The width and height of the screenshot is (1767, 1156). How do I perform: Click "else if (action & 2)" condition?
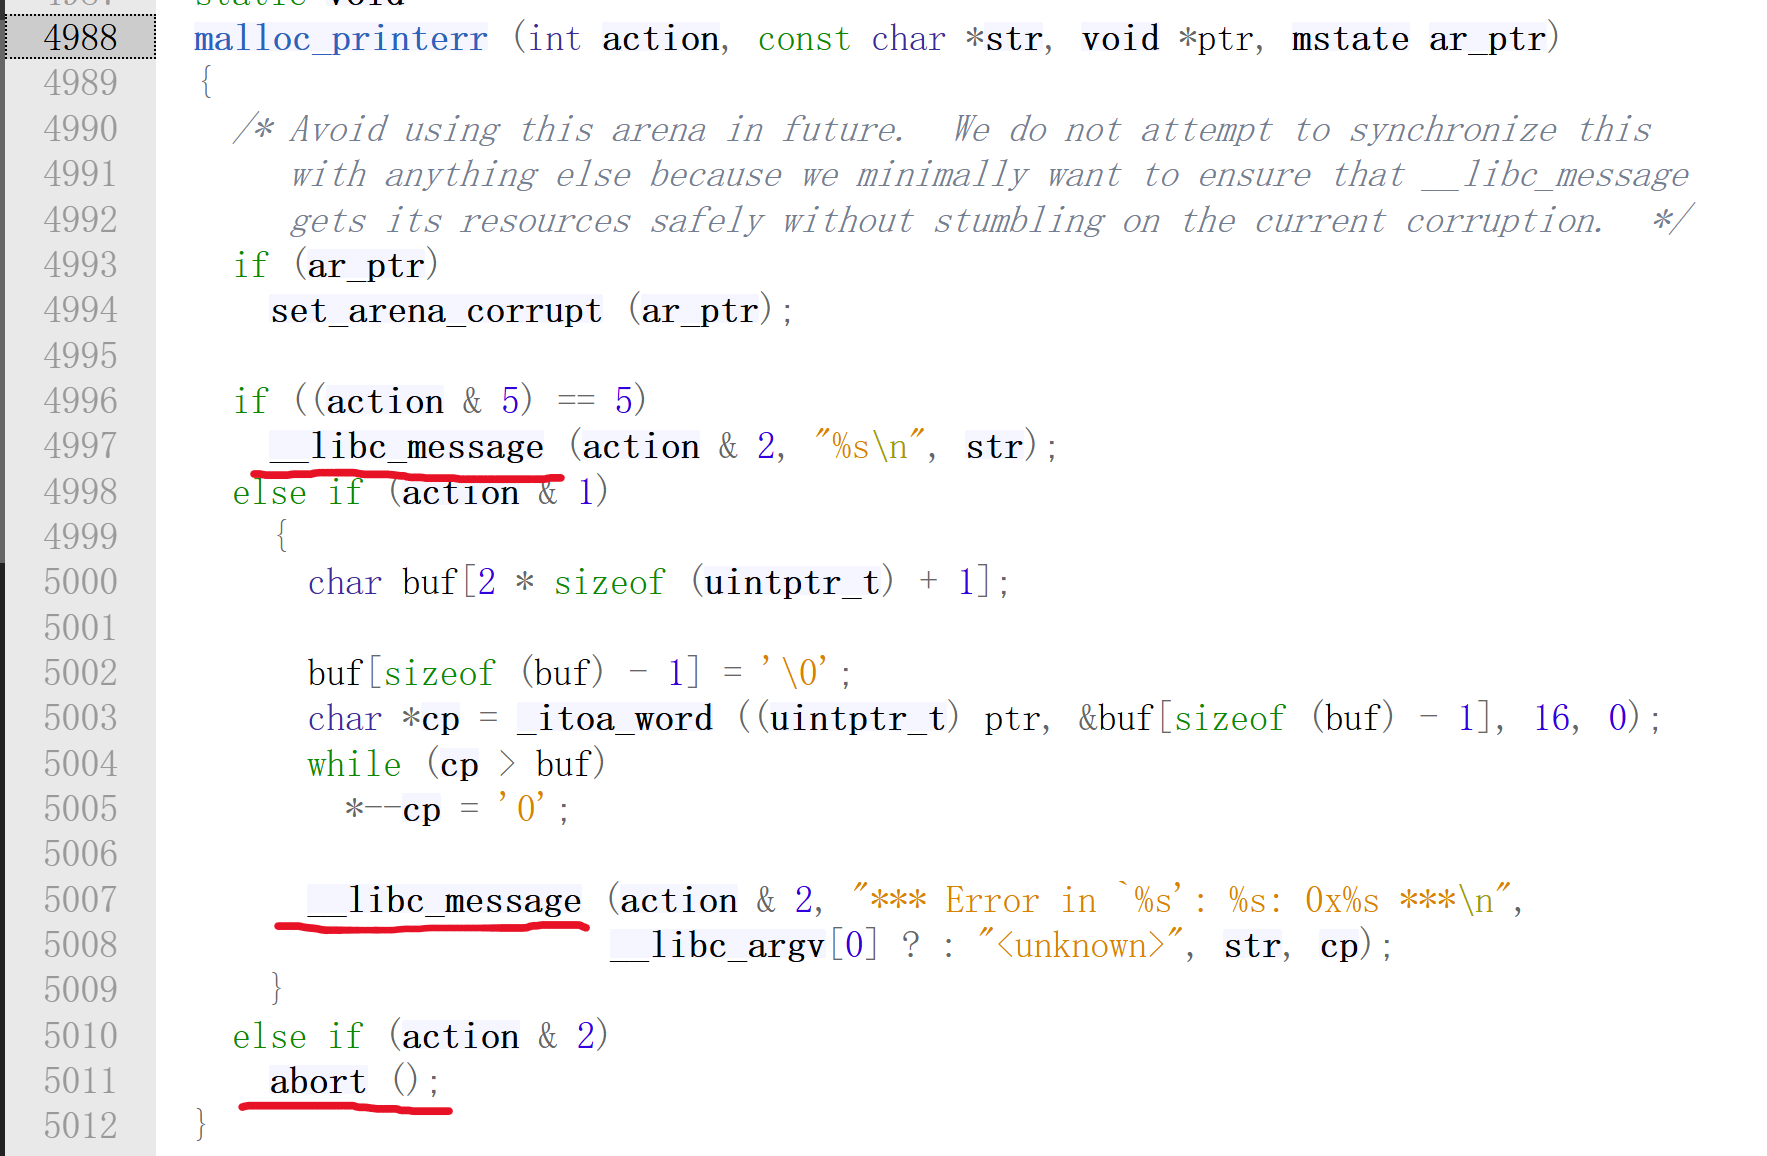pos(420,1037)
